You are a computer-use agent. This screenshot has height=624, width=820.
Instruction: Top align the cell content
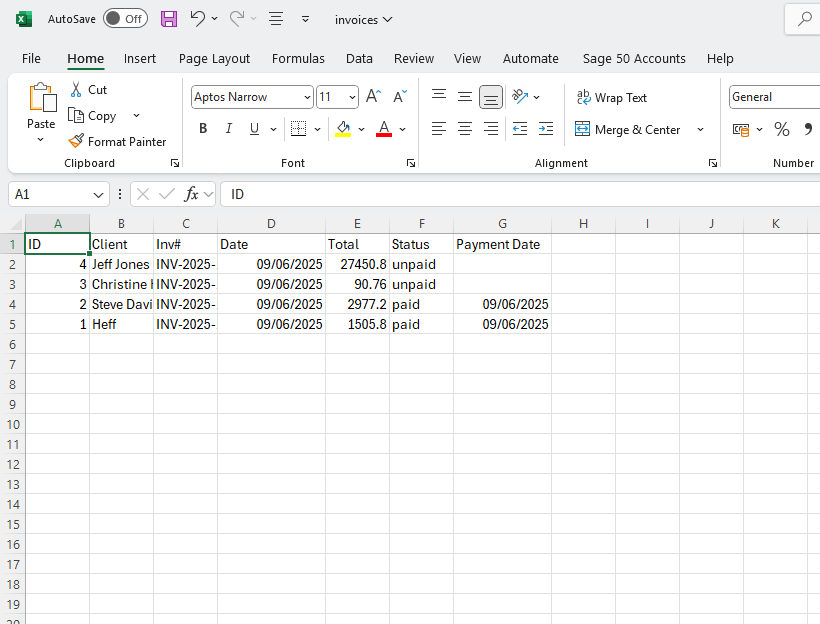(x=439, y=97)
